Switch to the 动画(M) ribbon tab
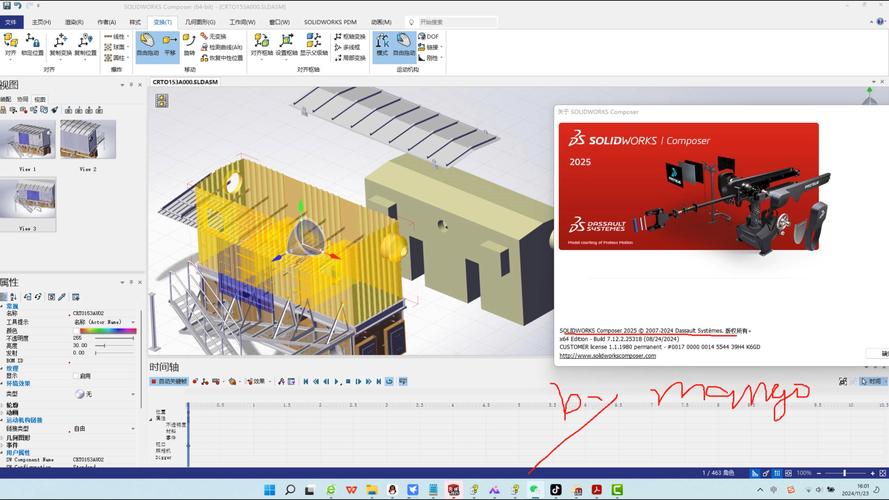Image resolution: width=889 pixels, height=500 pixels. 381,22
